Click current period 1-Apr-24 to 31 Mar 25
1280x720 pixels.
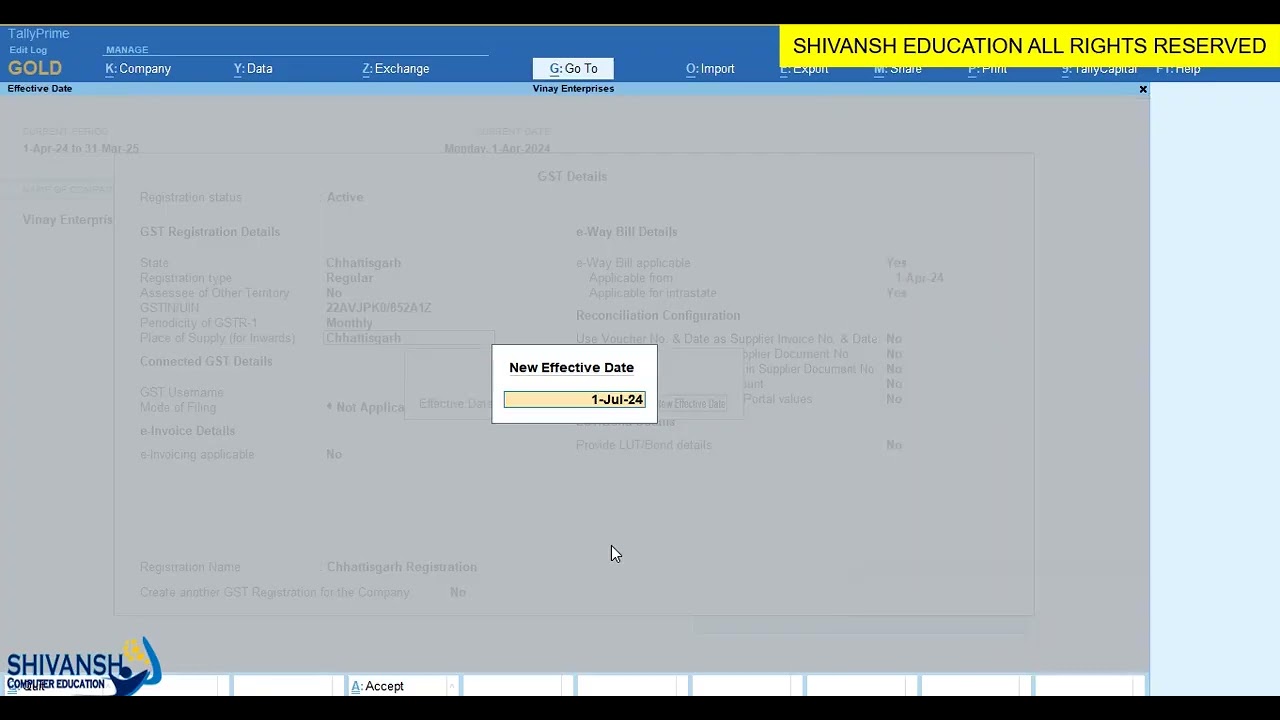[x=81, y=148]
